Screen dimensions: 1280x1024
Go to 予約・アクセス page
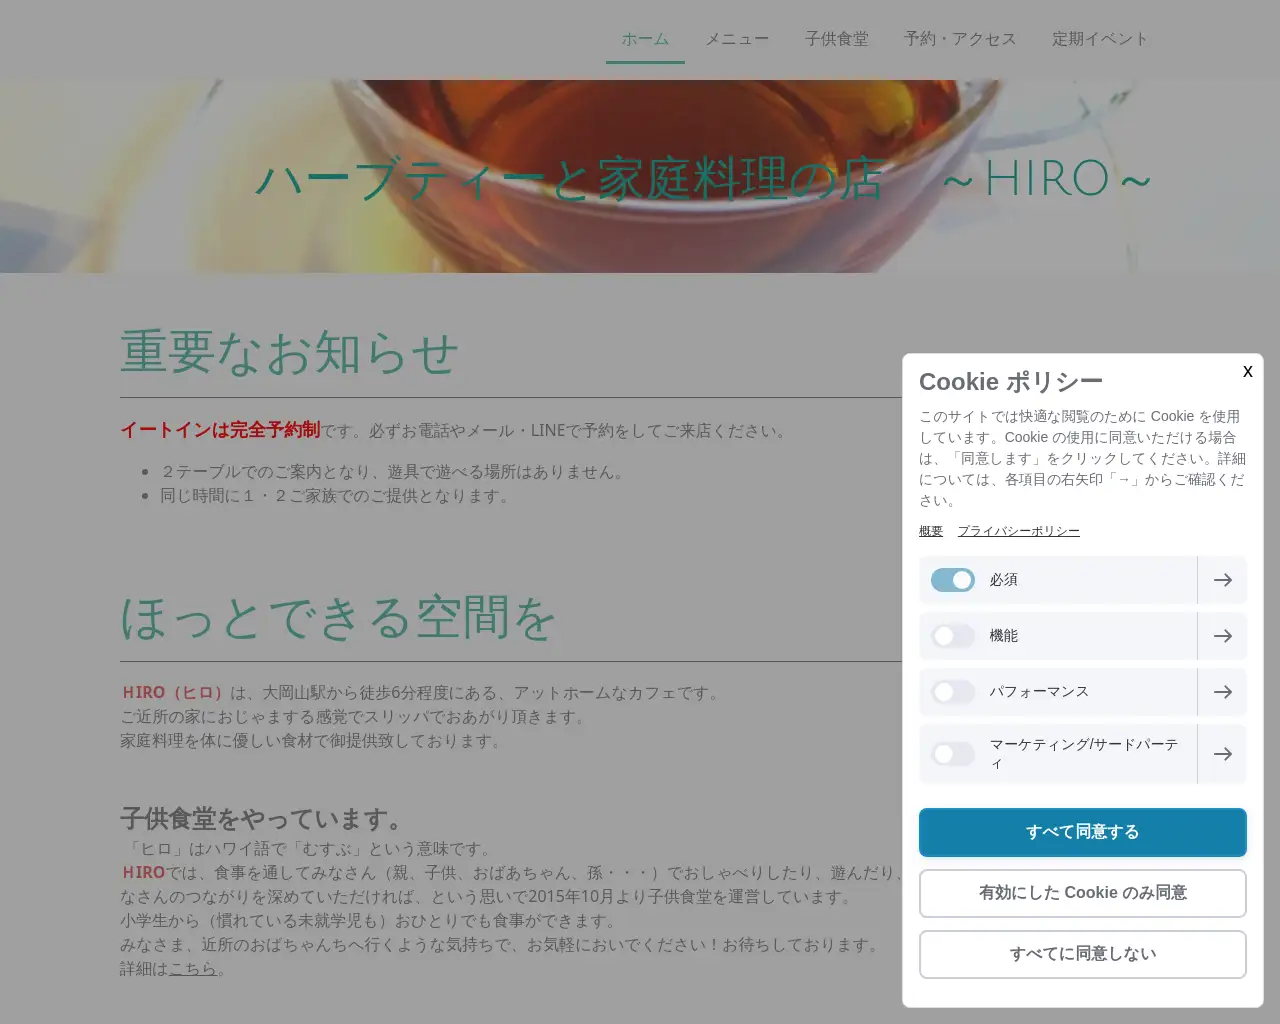point(960,39)
